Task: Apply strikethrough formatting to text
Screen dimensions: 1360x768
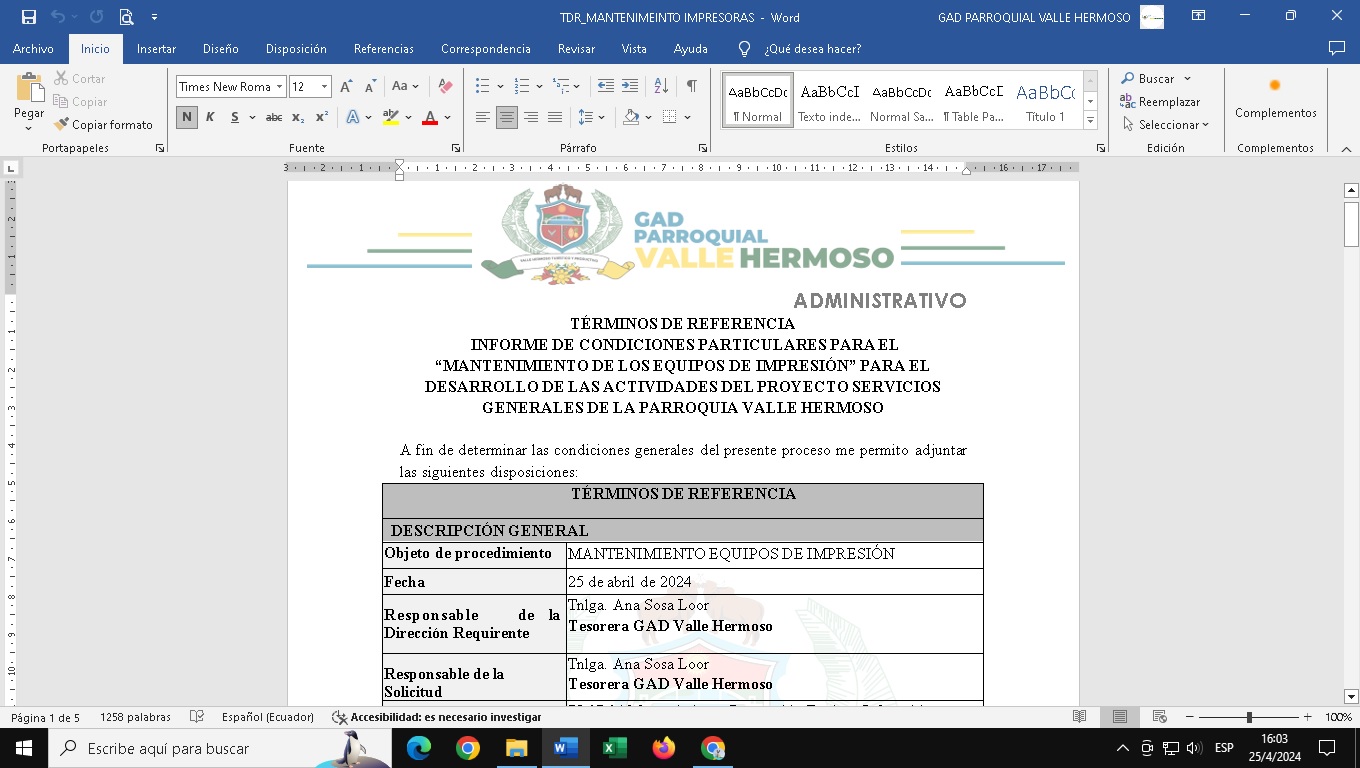Action: pos(273,117)
